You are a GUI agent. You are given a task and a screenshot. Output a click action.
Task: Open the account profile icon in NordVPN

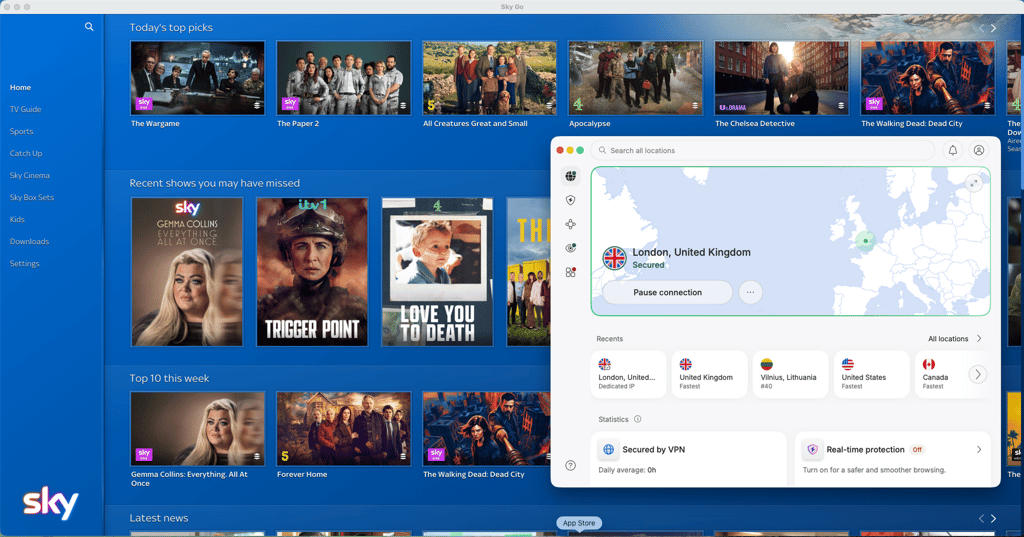pos(978,150)
